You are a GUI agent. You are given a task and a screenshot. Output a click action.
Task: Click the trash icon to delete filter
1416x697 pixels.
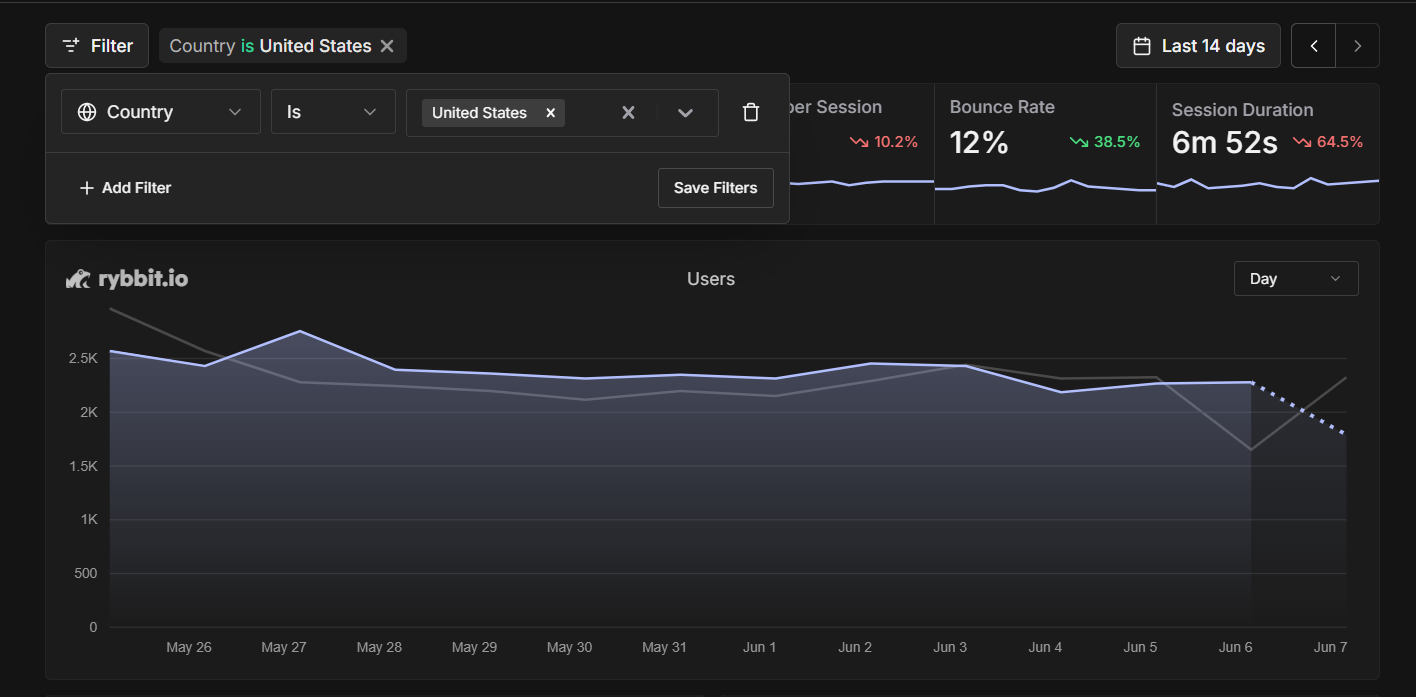point(751,112)
